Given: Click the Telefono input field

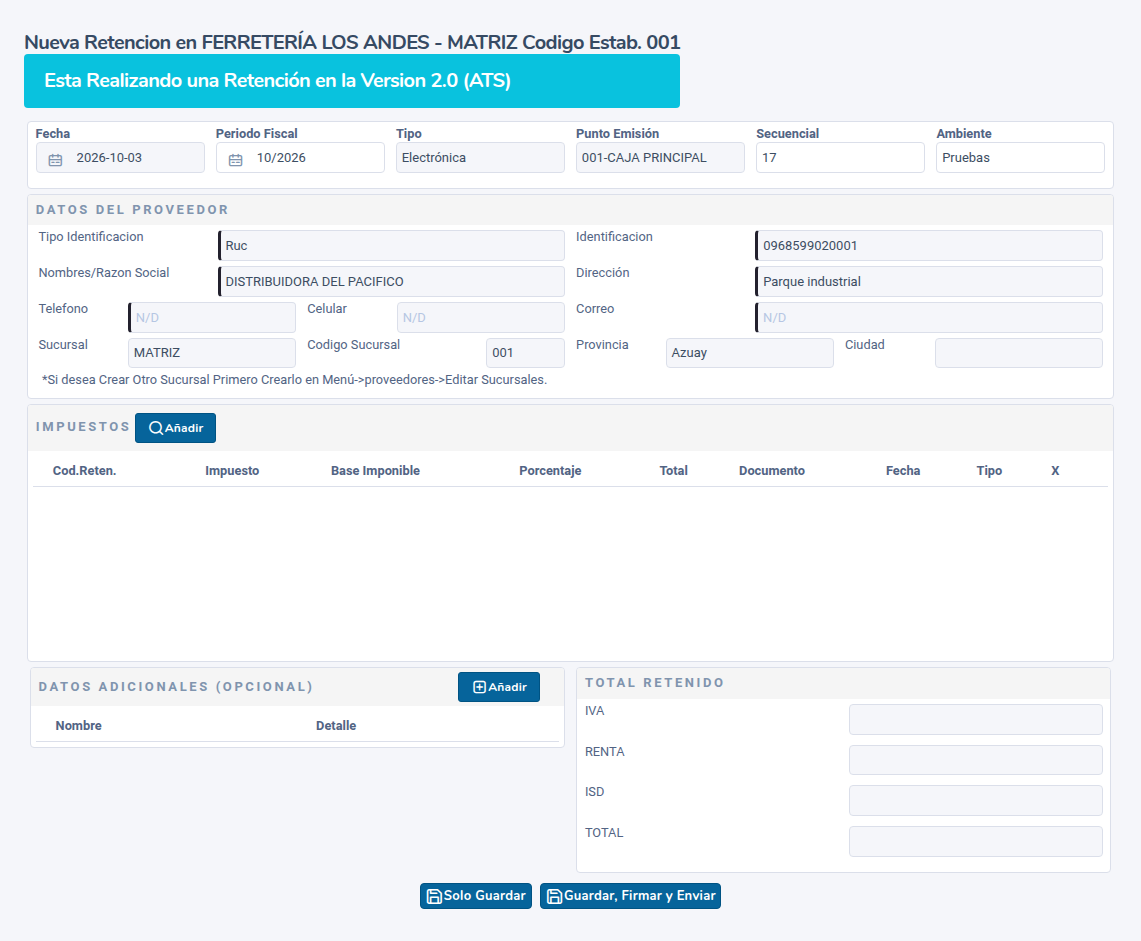Looking at the screenshot, I should click(x=212, y=317).
